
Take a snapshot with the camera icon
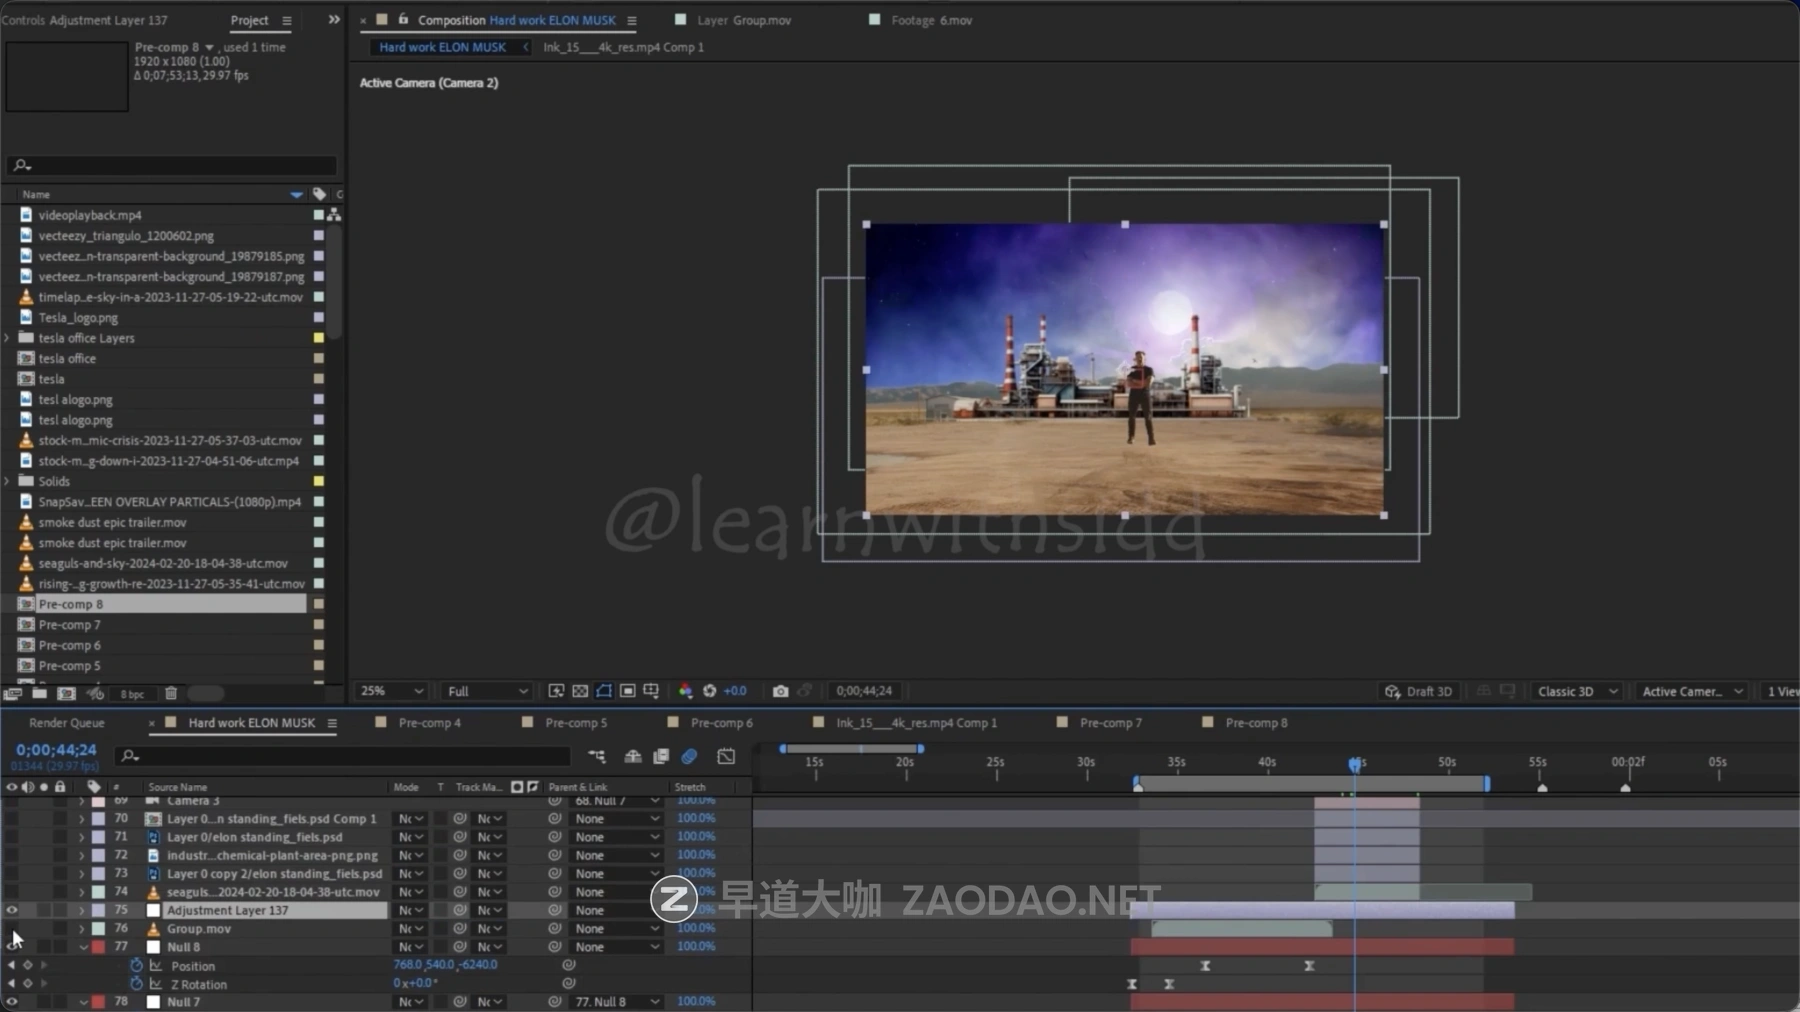tap(780, 691)
